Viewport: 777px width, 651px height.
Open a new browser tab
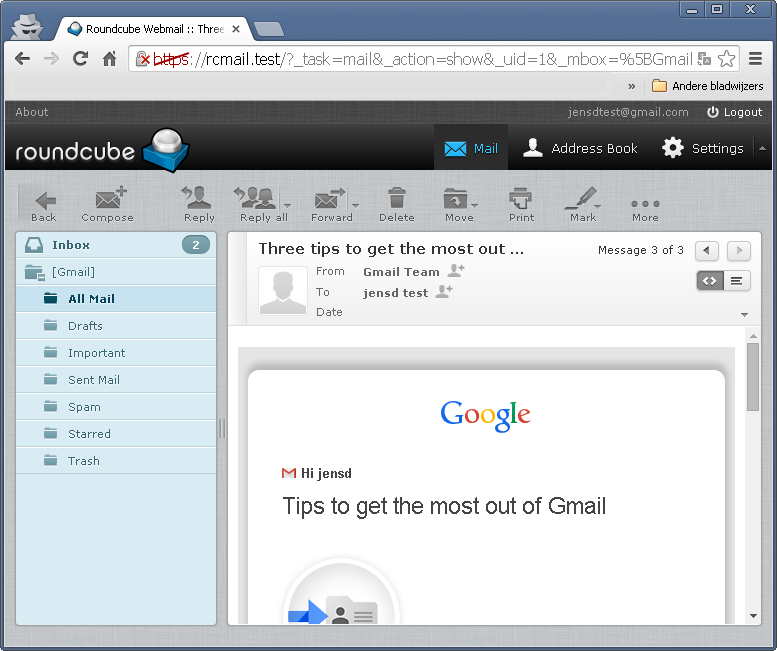pos(269,29)
